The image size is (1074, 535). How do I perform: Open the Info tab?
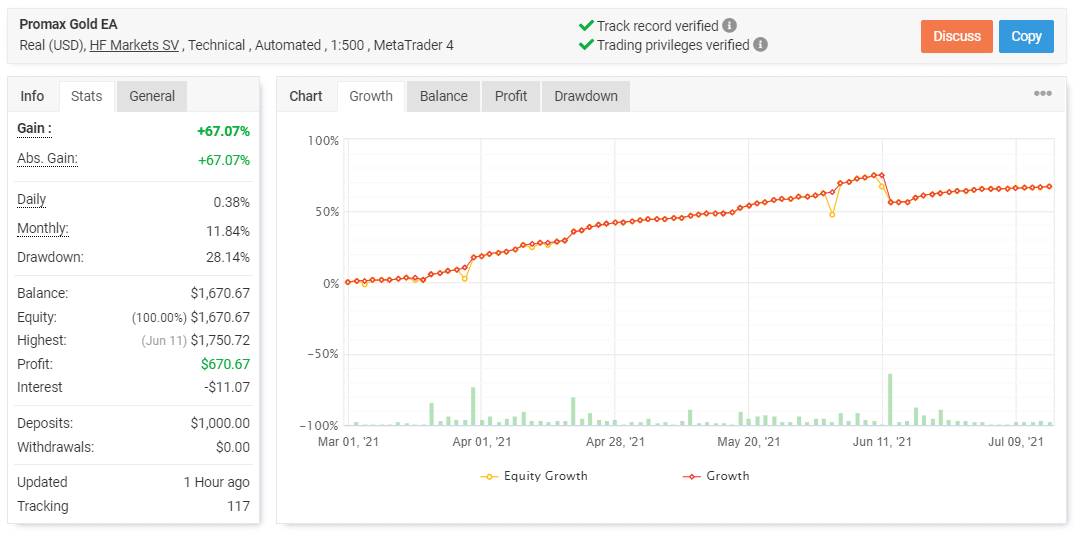32,96
